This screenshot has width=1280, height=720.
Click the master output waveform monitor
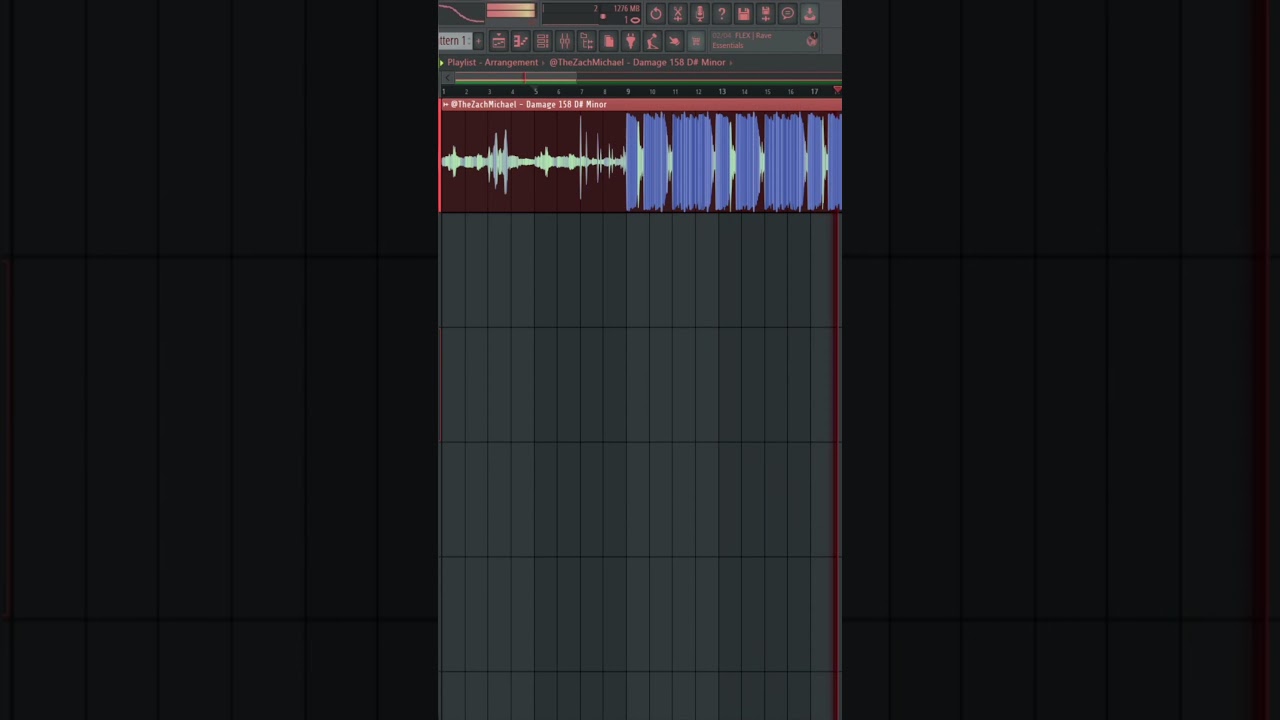point(461,12)
